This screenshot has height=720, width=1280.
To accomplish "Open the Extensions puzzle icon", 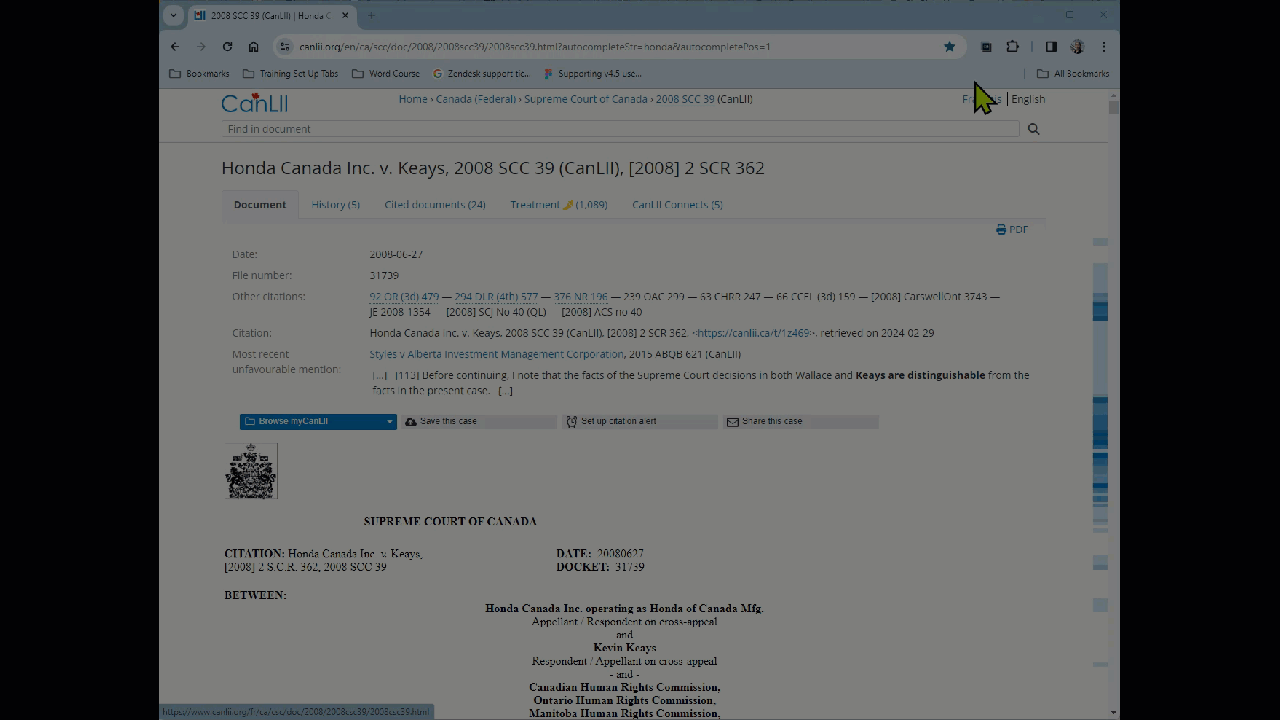I will click(1012, 47).
